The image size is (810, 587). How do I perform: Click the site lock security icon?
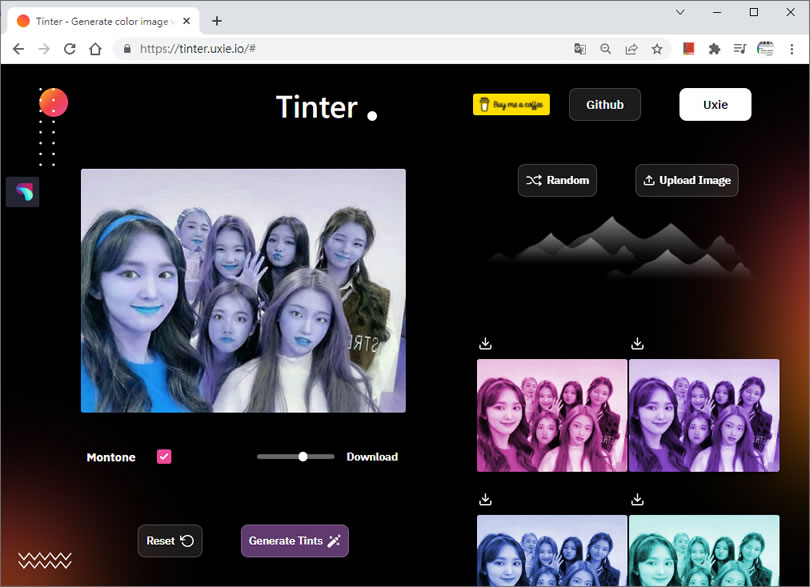point(127,49)
